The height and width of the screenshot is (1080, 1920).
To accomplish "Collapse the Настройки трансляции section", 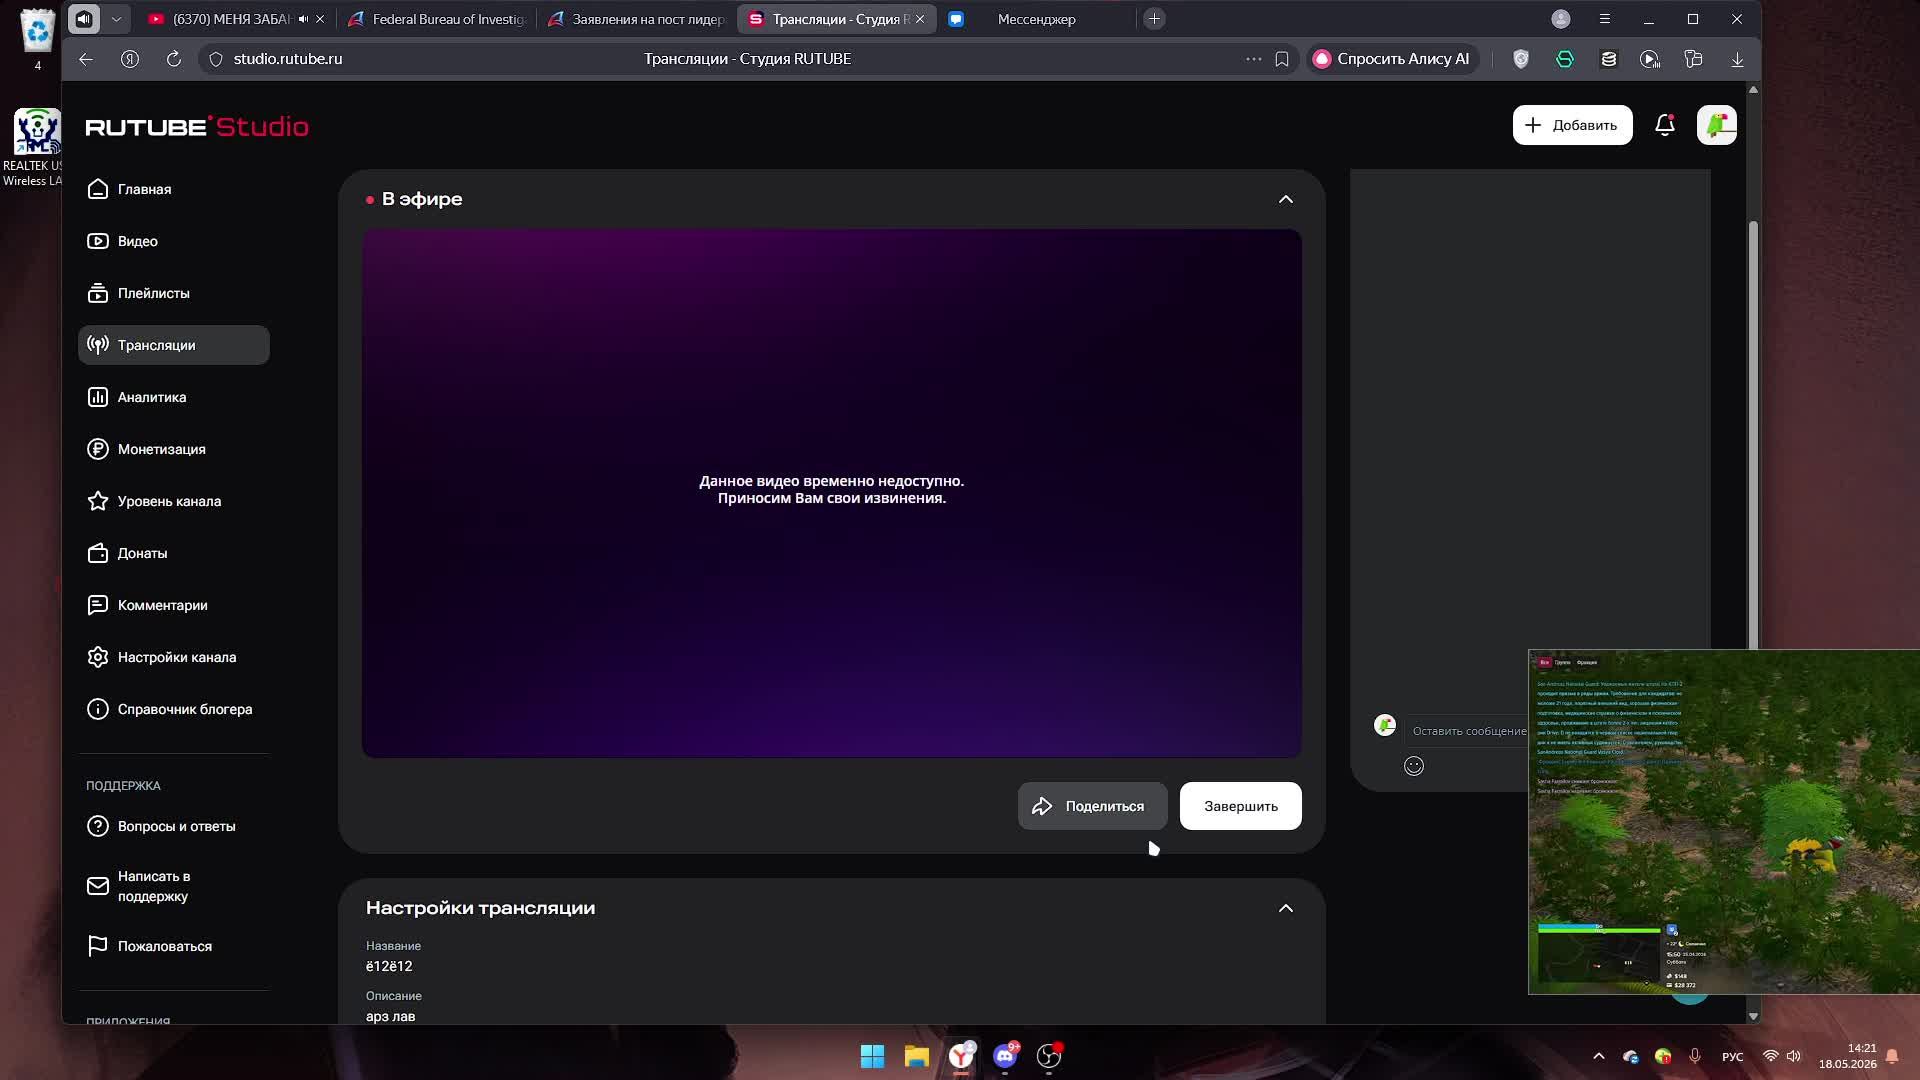I will coord(1286,908).
